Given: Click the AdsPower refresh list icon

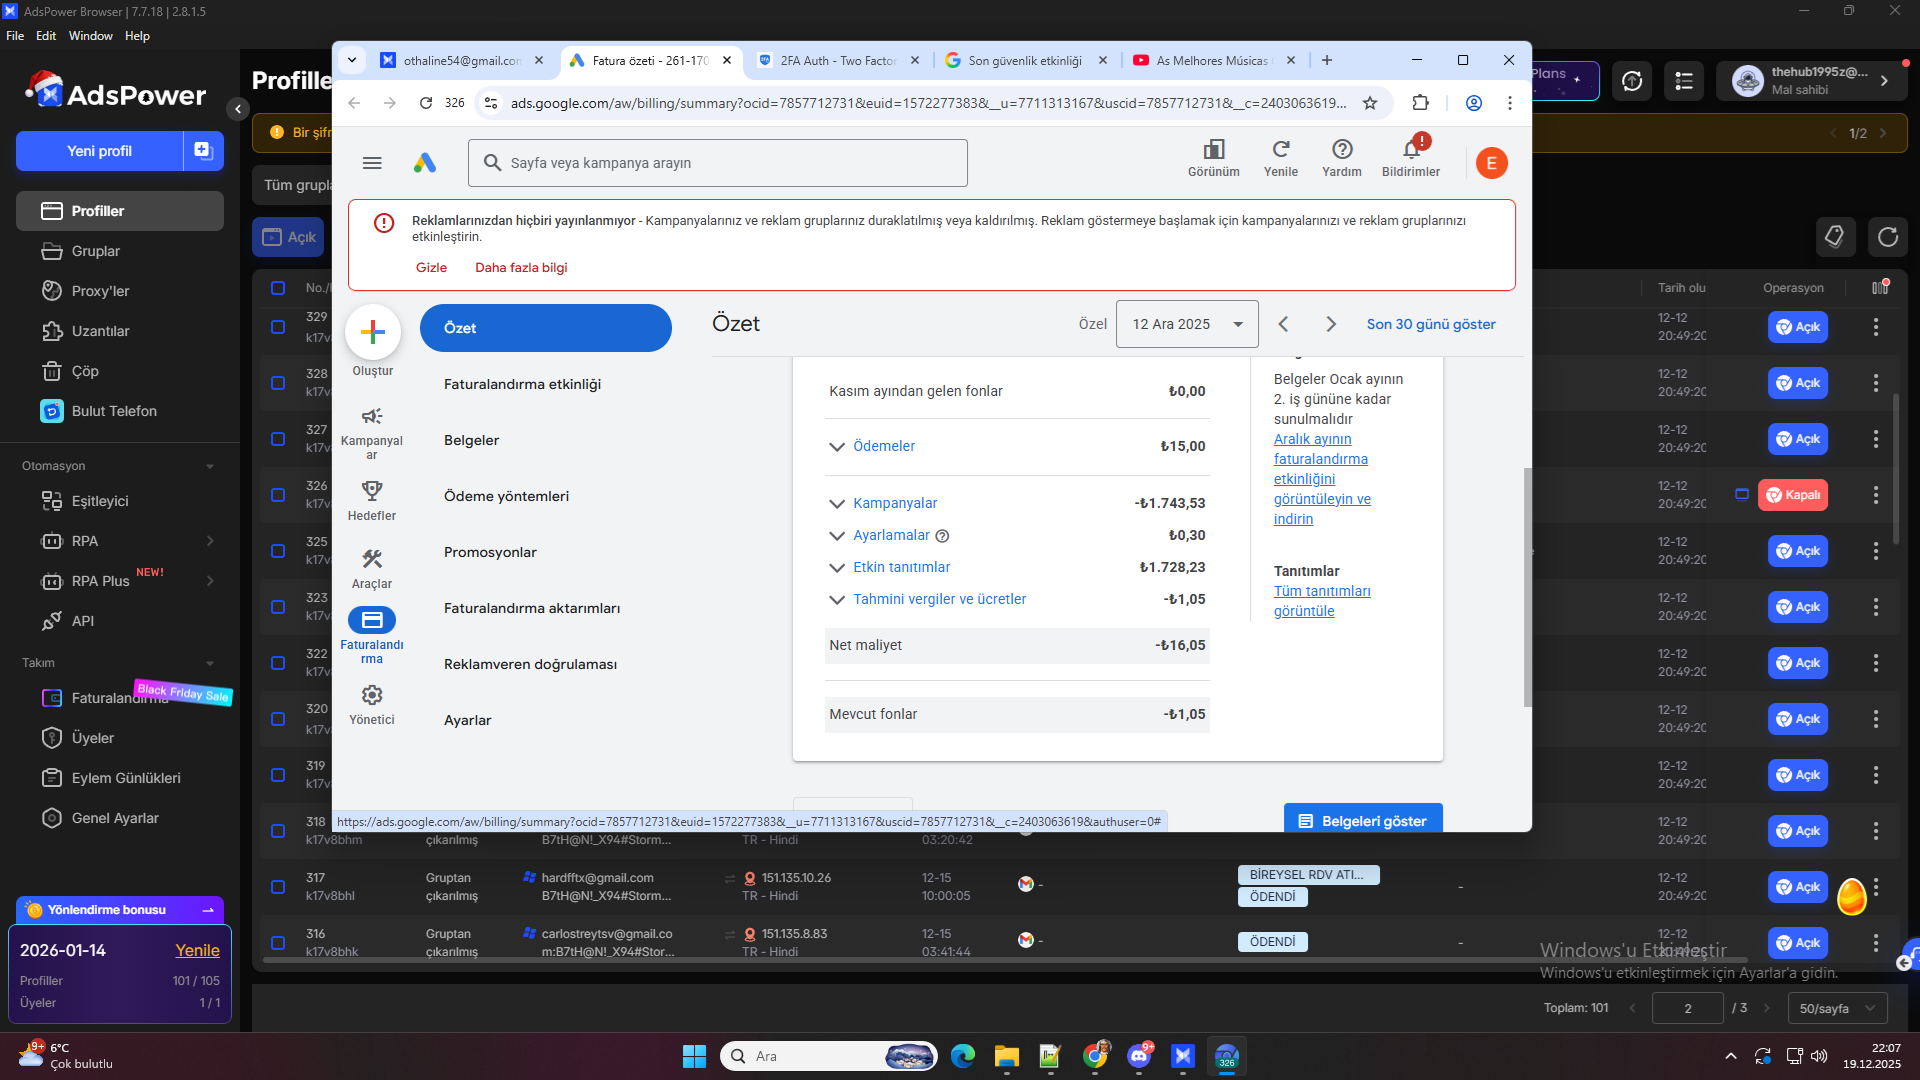Looking at the screenshot, I should pyautogui.click(x=1888, y=237).
